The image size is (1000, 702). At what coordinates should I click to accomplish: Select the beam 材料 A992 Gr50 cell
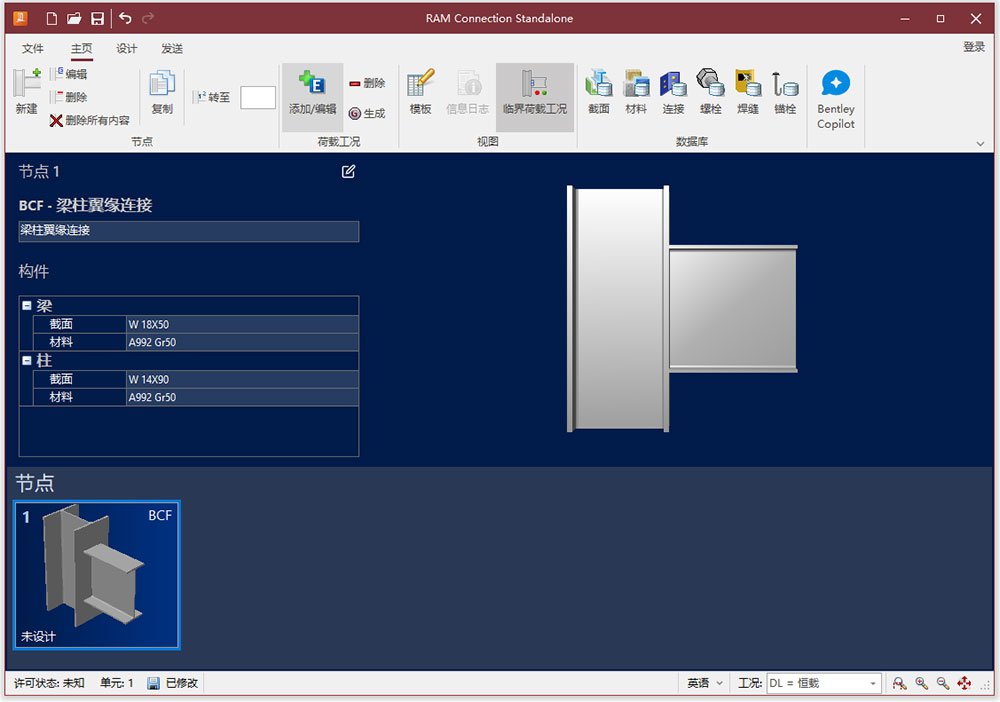click(x=242, y=342)
